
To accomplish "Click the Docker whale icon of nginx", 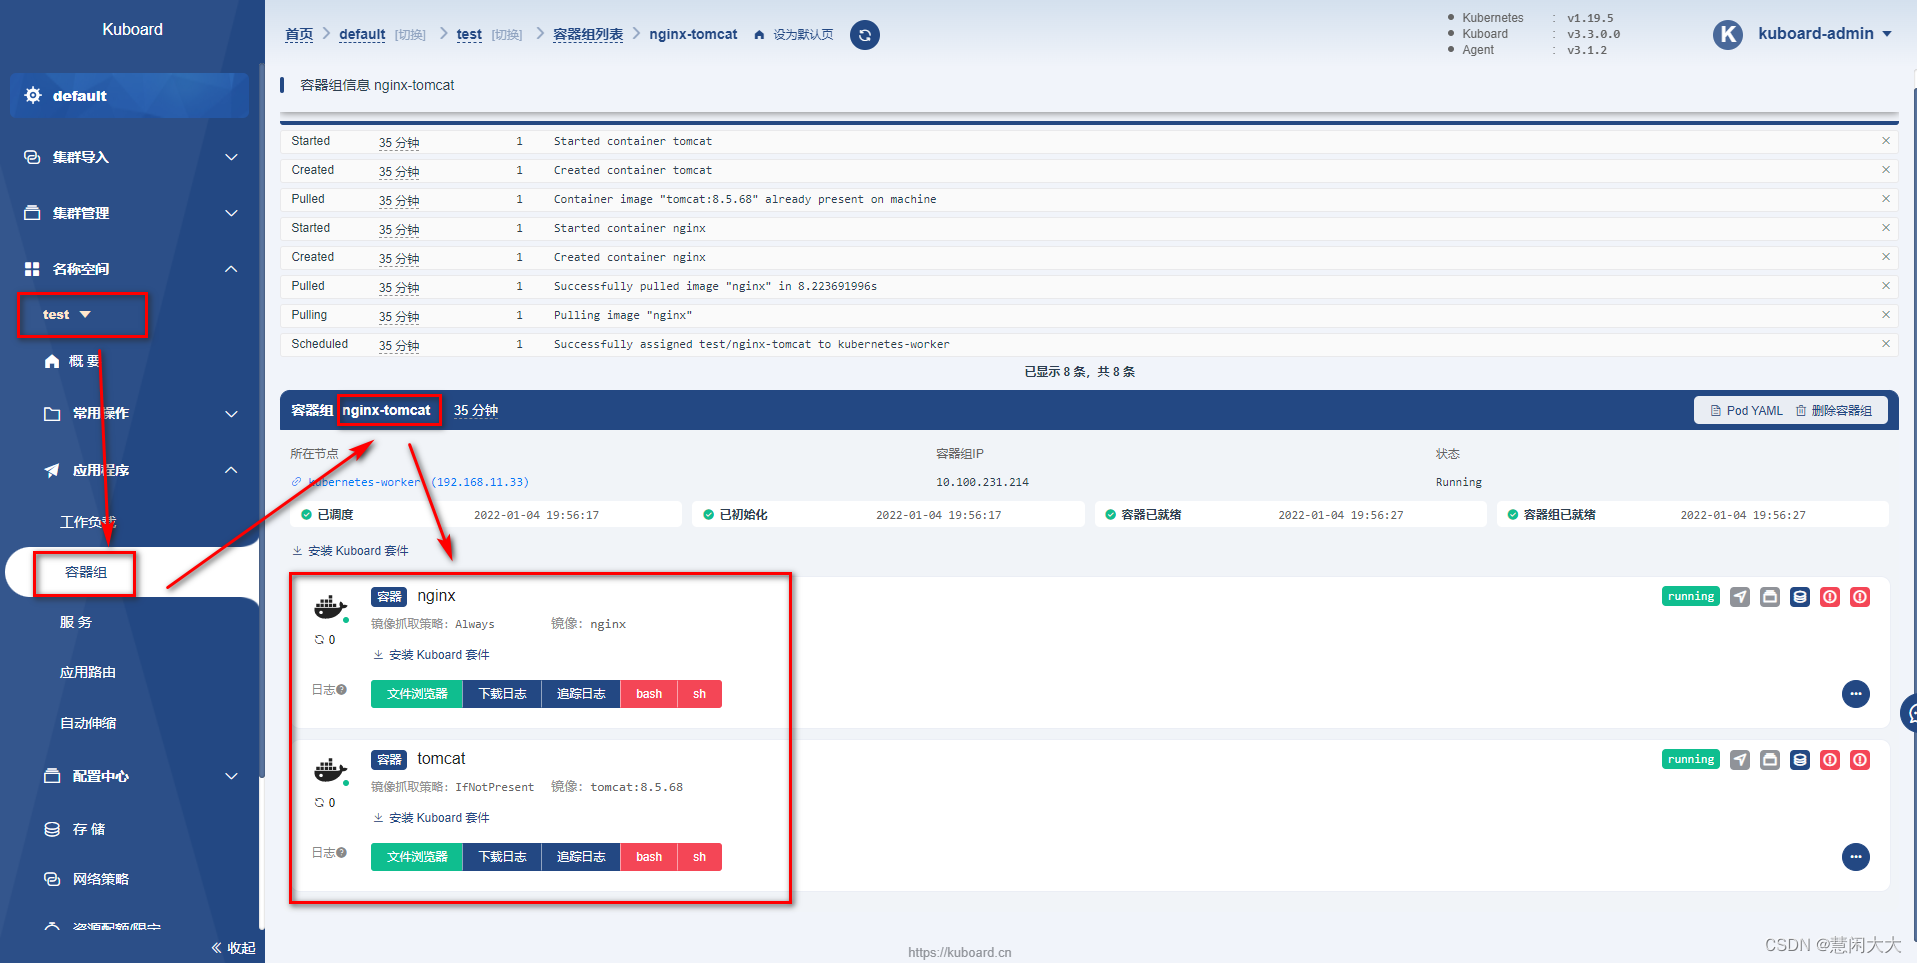I will 330,606.
